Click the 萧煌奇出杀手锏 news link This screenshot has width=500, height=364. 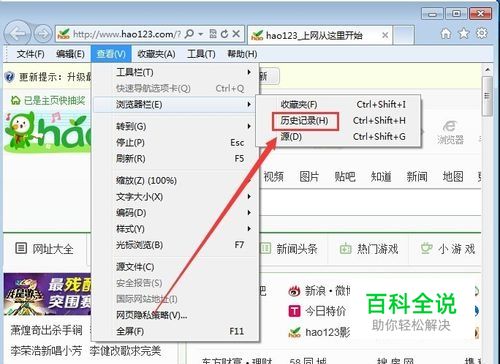tap(46, 330)
